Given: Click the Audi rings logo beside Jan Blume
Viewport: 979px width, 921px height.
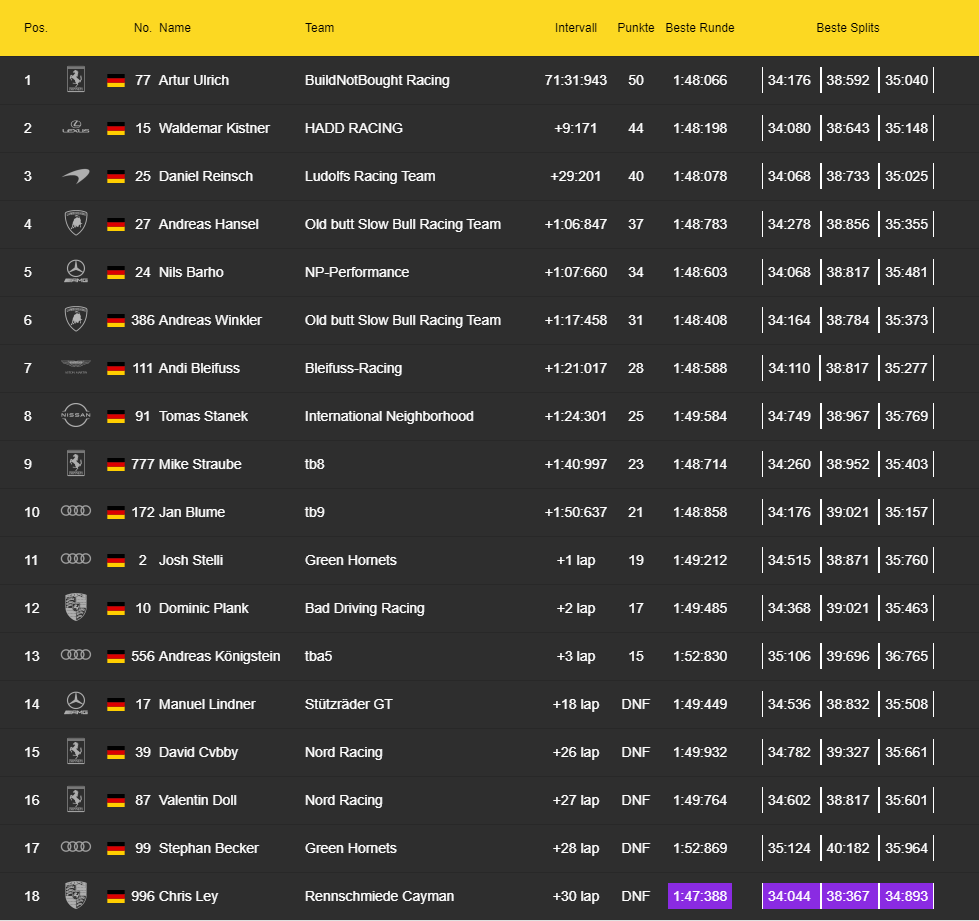Looking at the screenshot, I should click(x=75, y=512).
